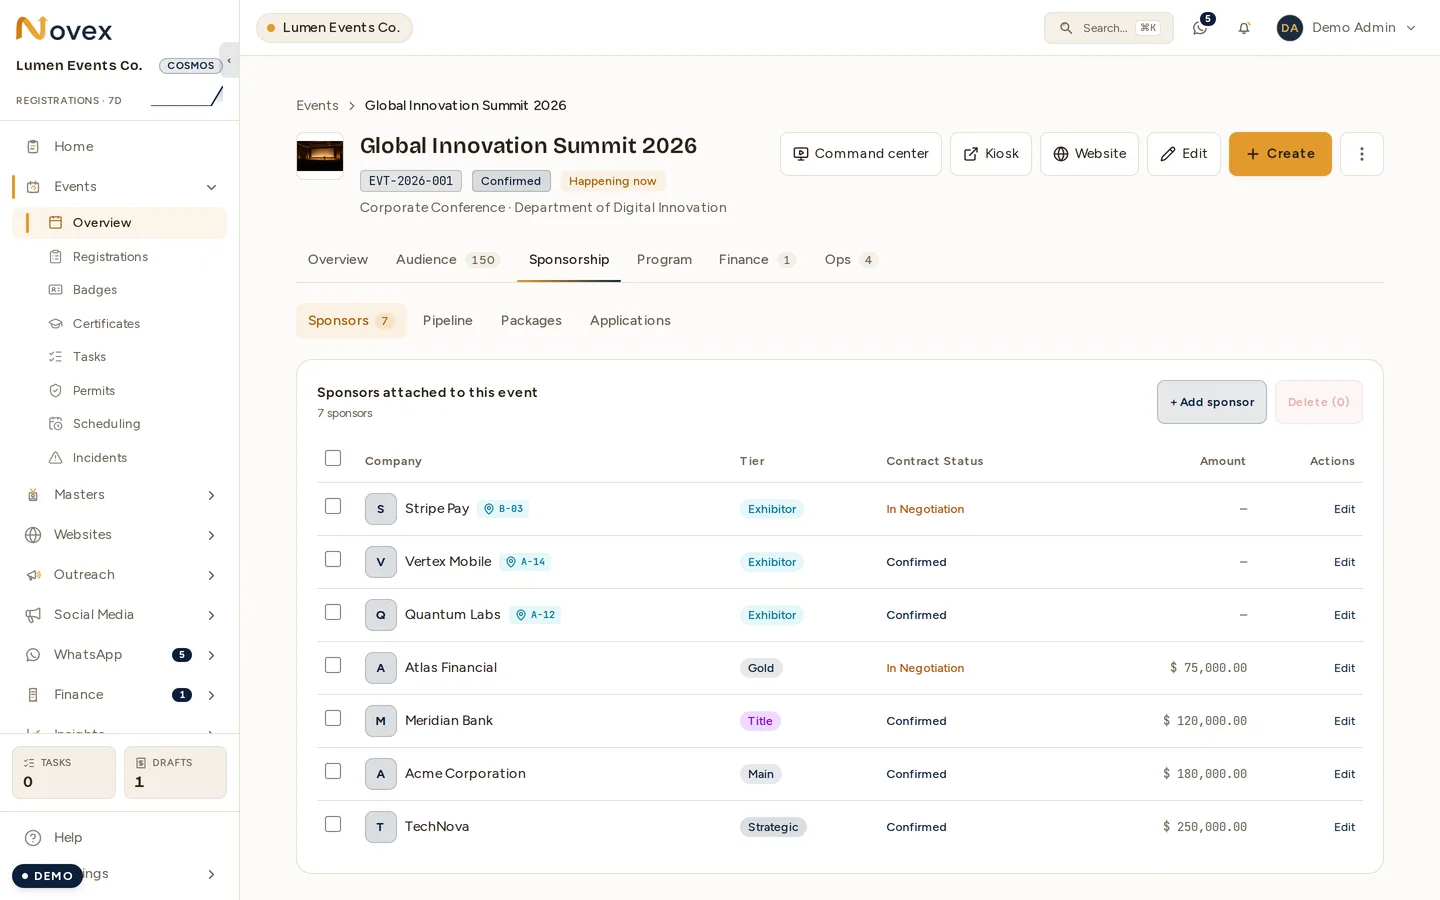Click the Novex logo
Screen dimensions: 1440x900
[x=64, y=29]
